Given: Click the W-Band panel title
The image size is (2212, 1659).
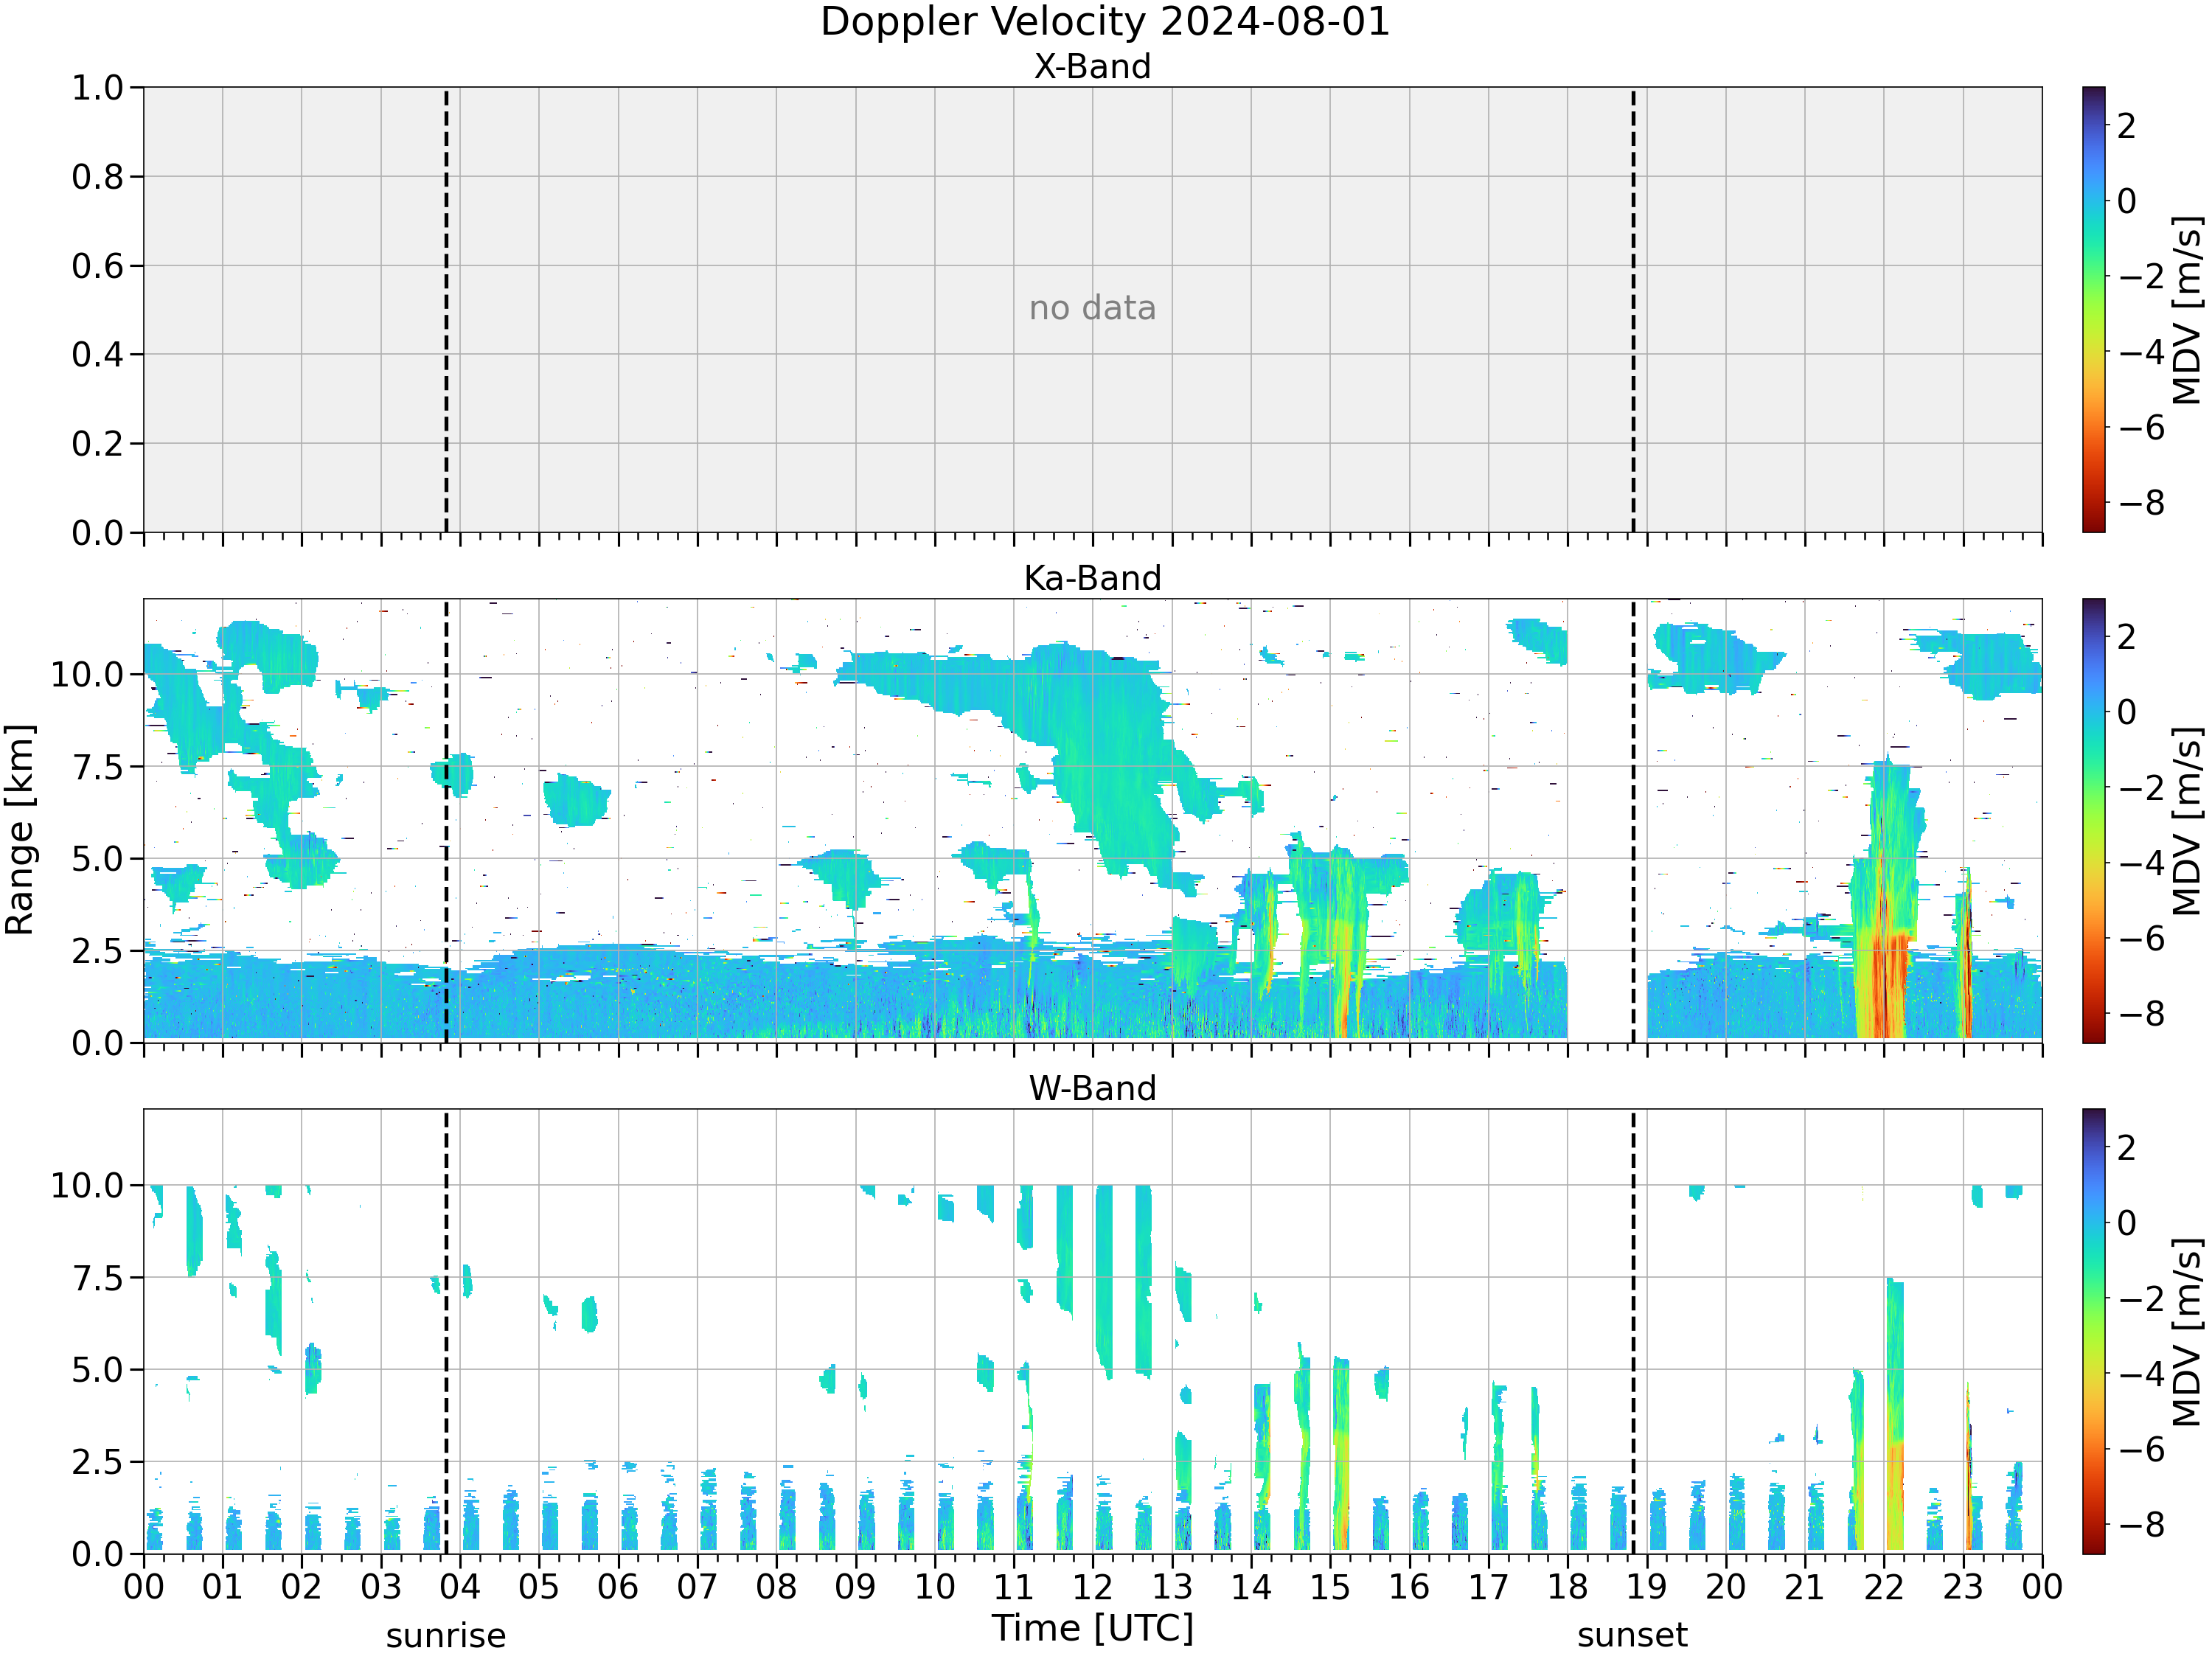Looking at the screenshot, I should [x=1092, y=1088].
